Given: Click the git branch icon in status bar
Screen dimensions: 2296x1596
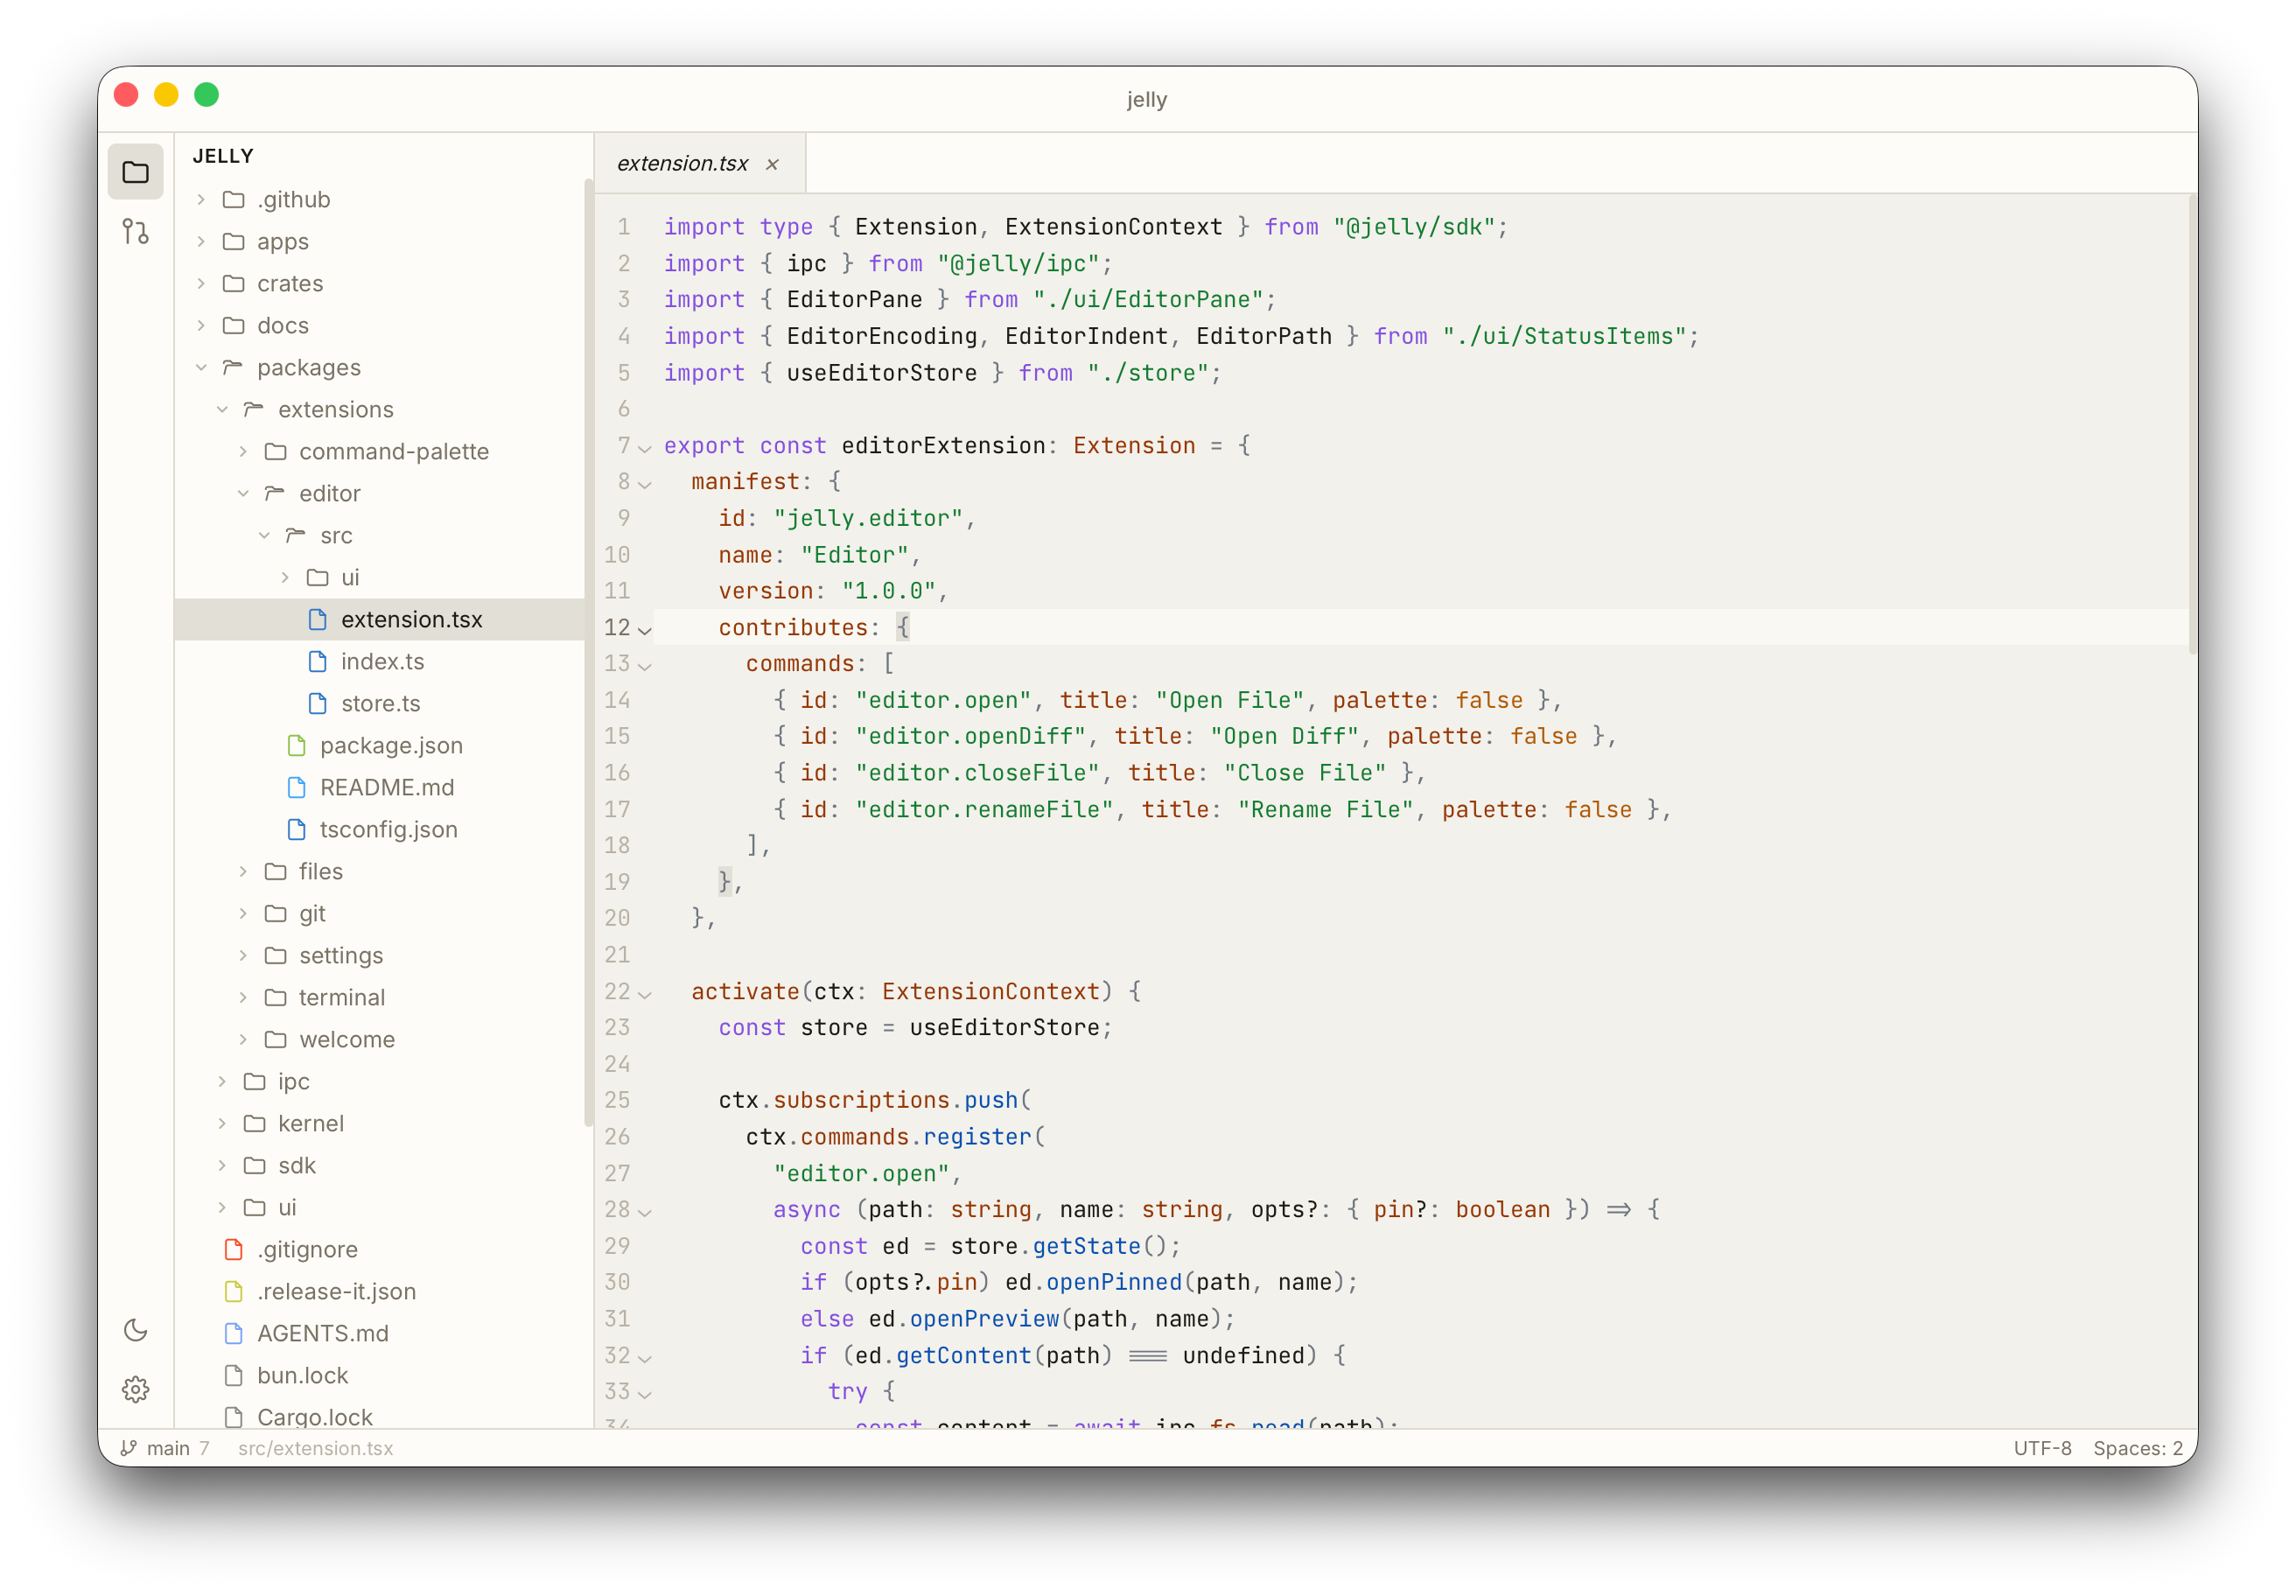Looking at the screenshot, I should point(129,1448).
